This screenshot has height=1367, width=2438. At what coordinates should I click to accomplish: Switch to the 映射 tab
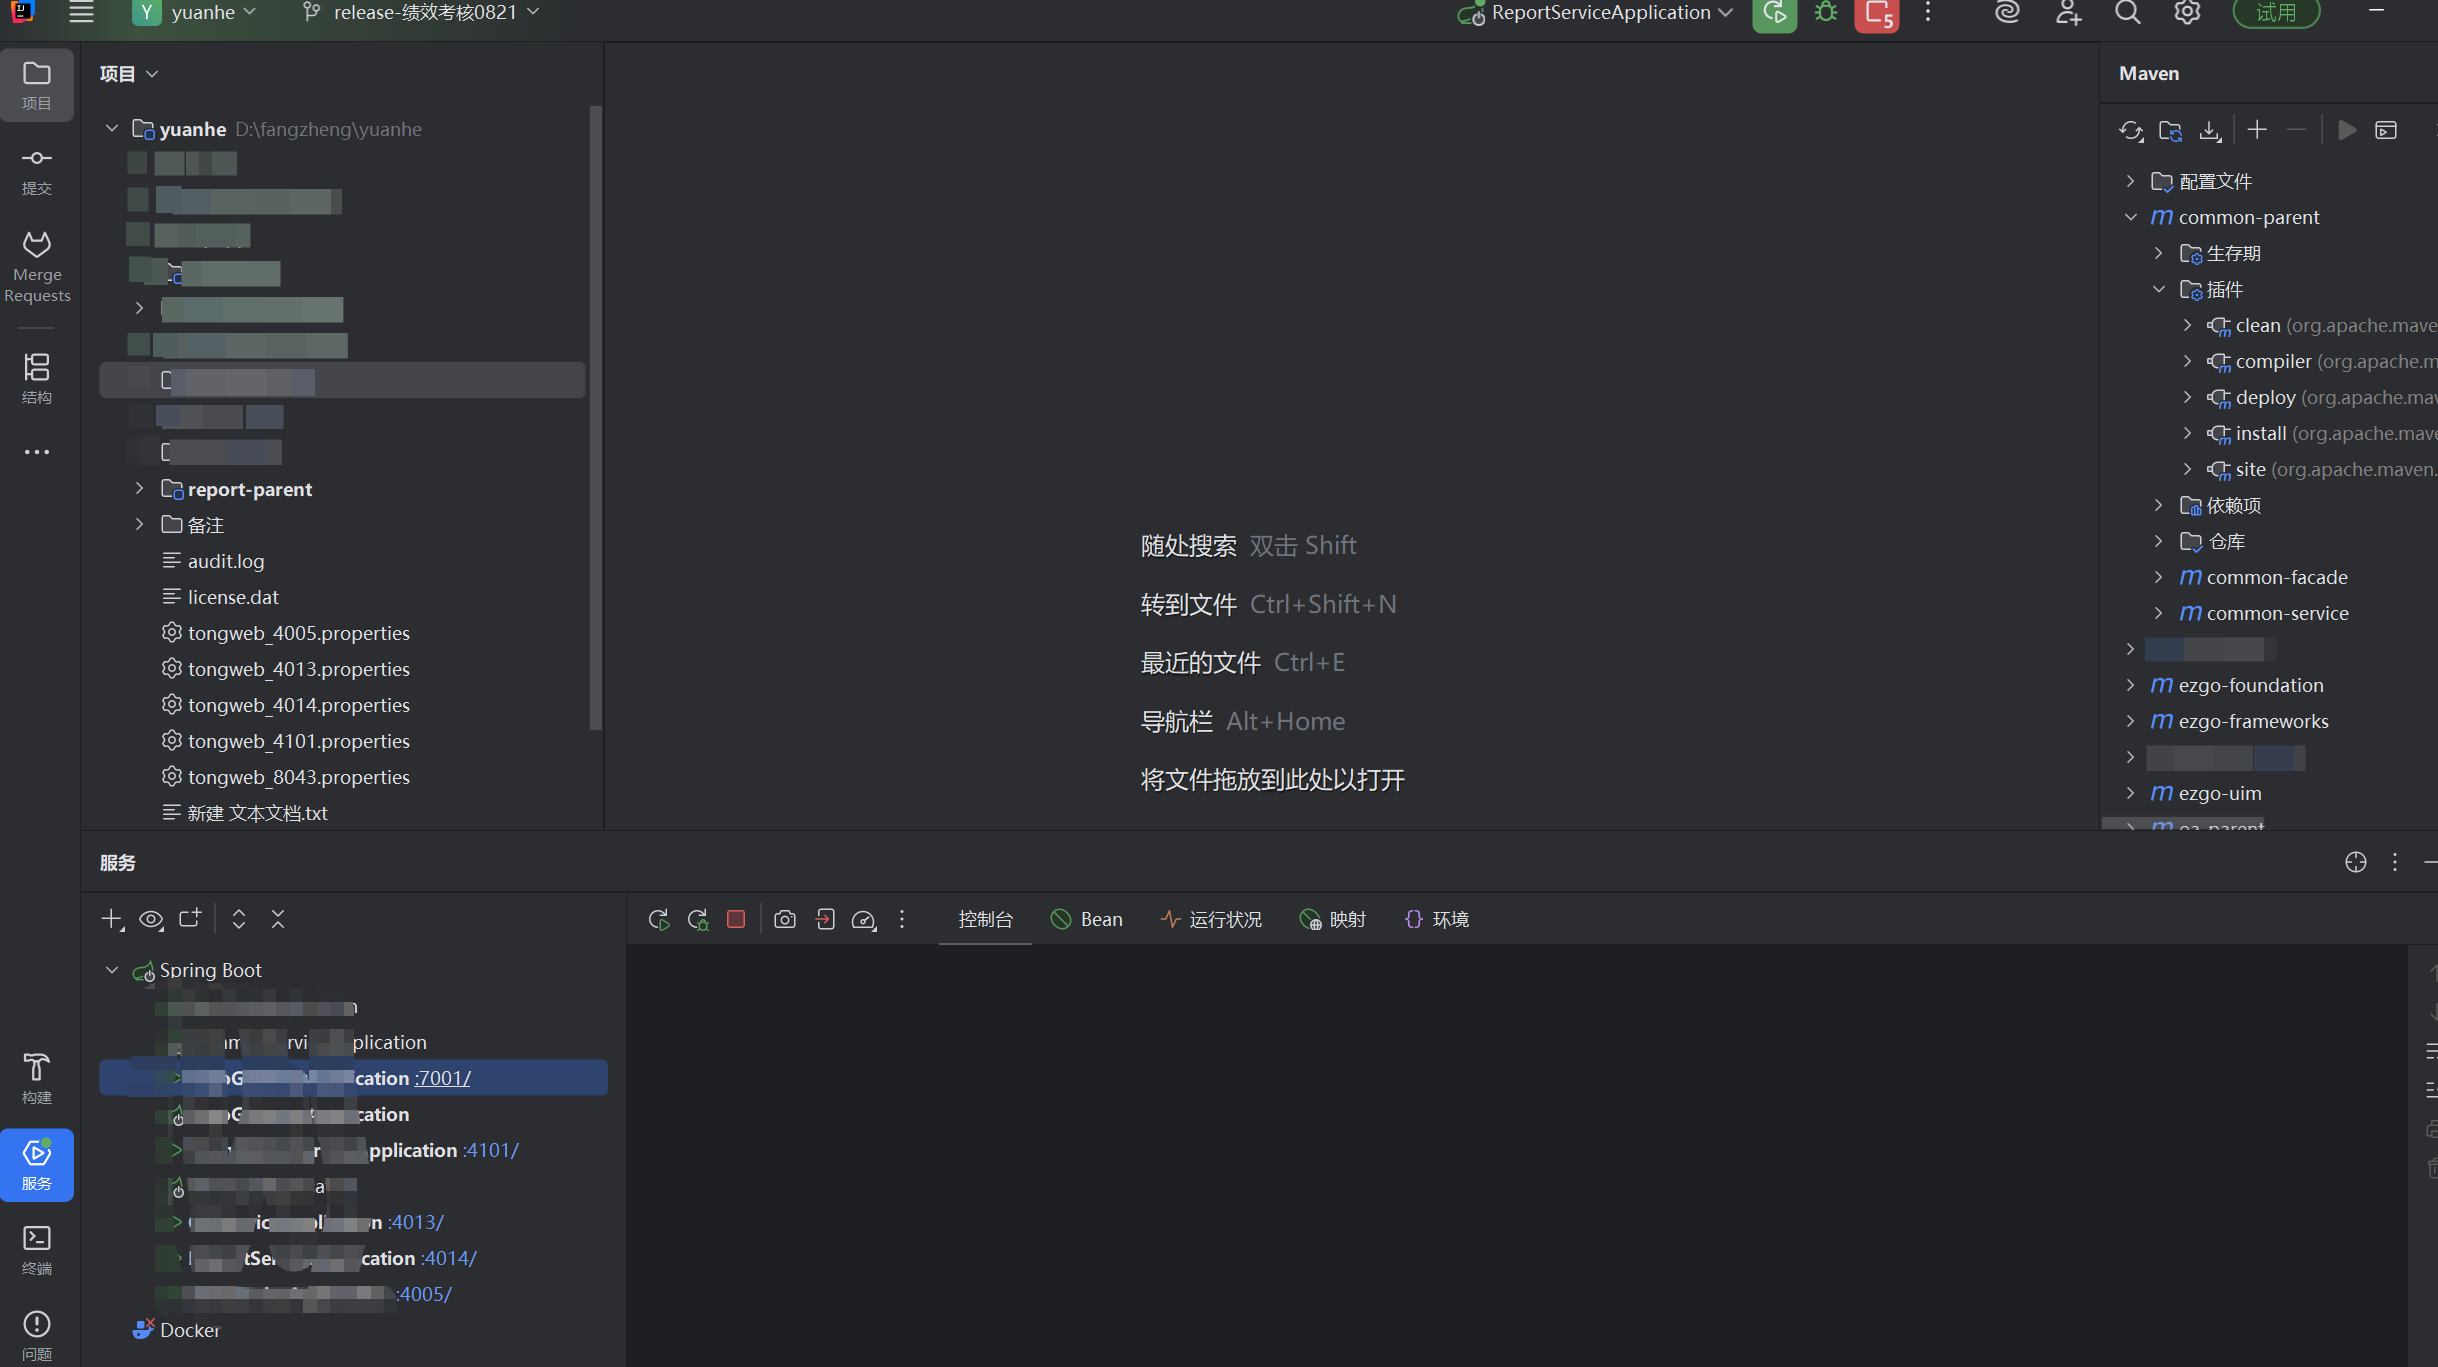[x=1333, y=919]
